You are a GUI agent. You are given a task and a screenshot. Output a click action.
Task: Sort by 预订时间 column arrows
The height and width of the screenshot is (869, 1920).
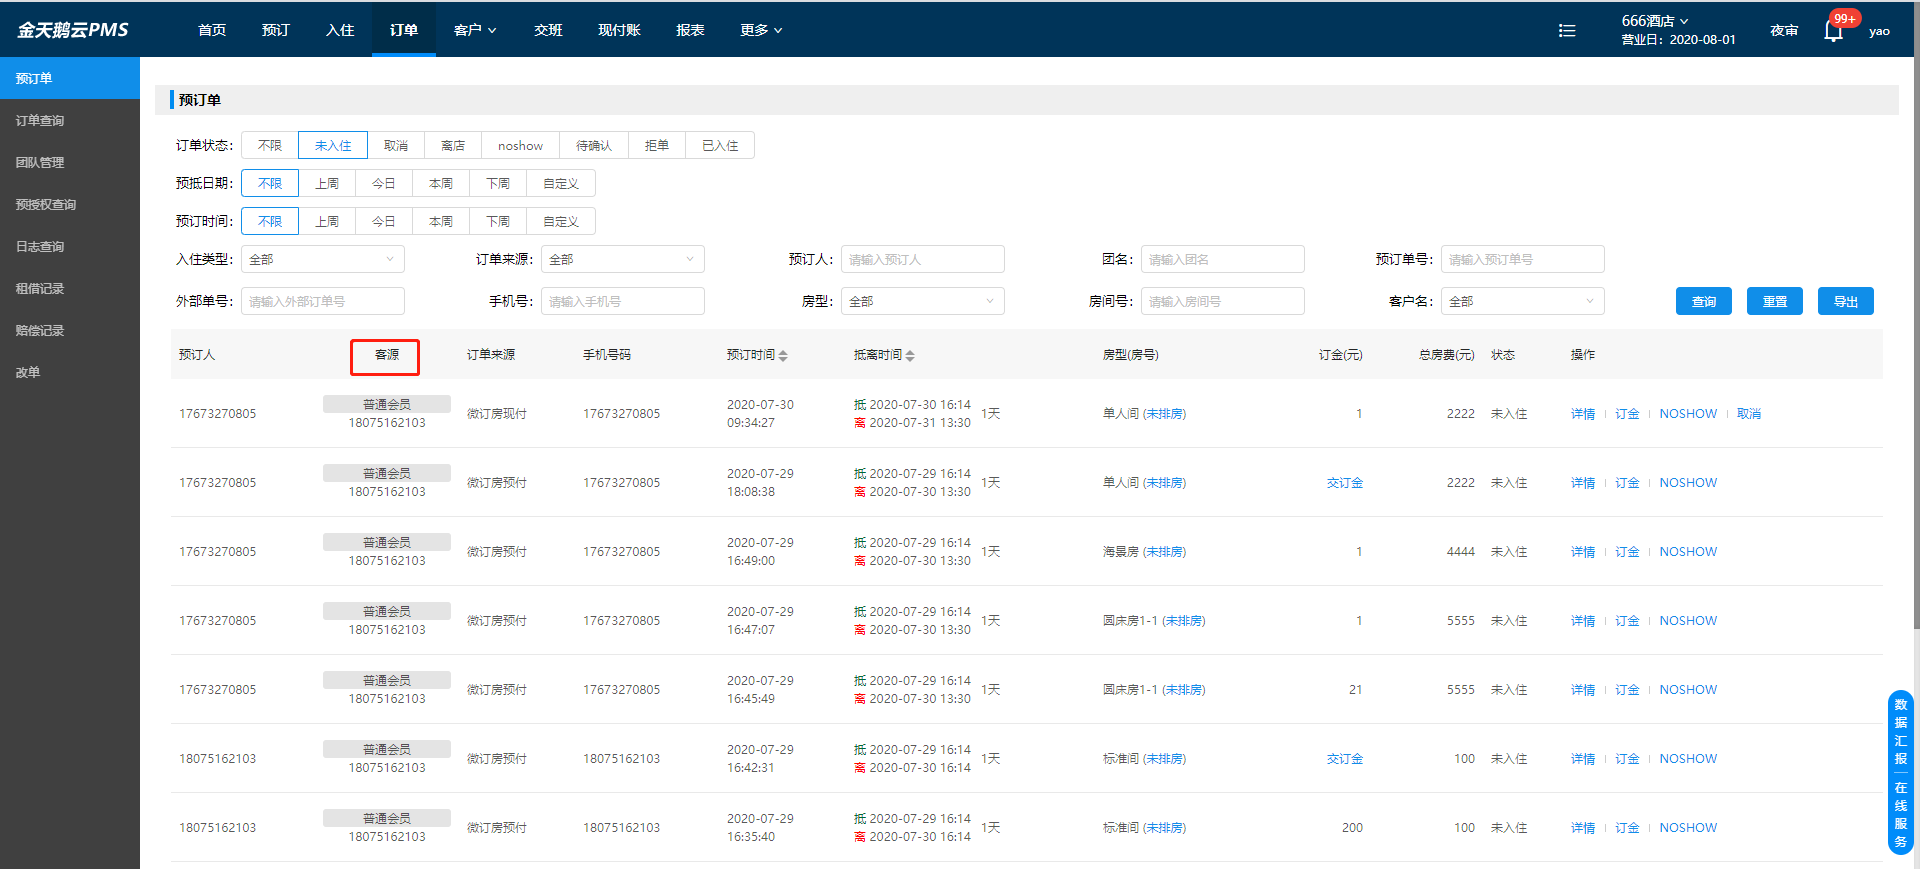pyautogui.click(x=783, y=356)
